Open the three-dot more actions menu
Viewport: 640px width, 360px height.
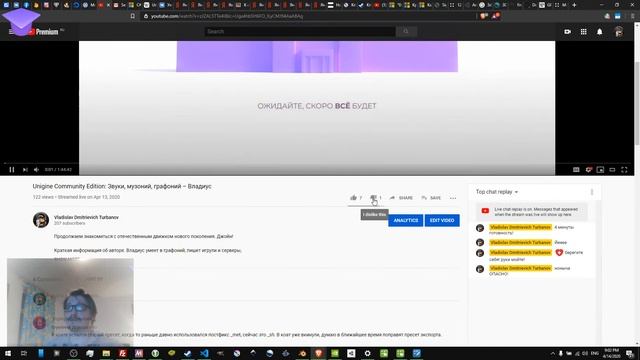(453, 198)
